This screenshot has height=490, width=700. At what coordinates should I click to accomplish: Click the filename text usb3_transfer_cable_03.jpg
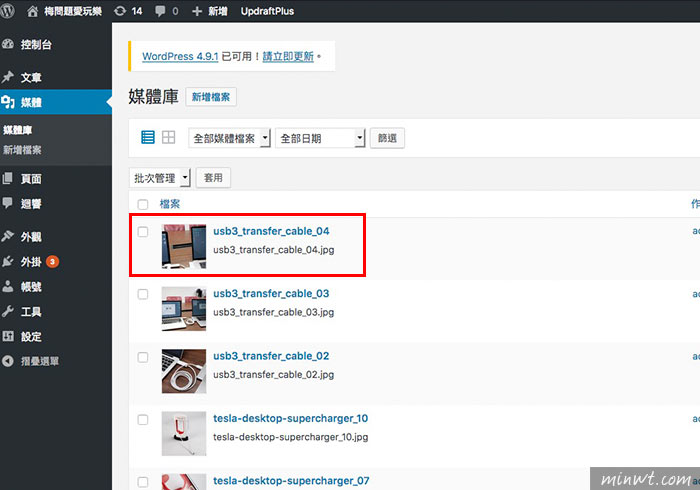tap(274, 312)
